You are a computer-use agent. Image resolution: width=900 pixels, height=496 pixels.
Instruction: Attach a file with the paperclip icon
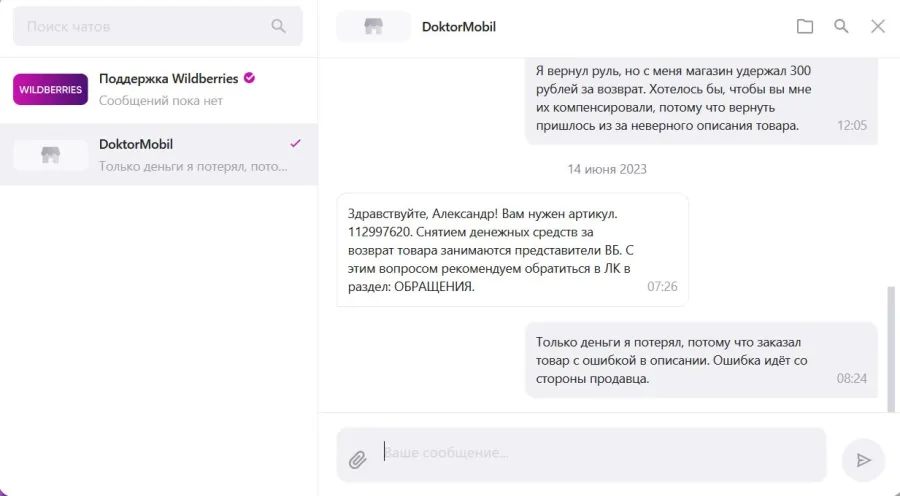[x=357, y=459]
